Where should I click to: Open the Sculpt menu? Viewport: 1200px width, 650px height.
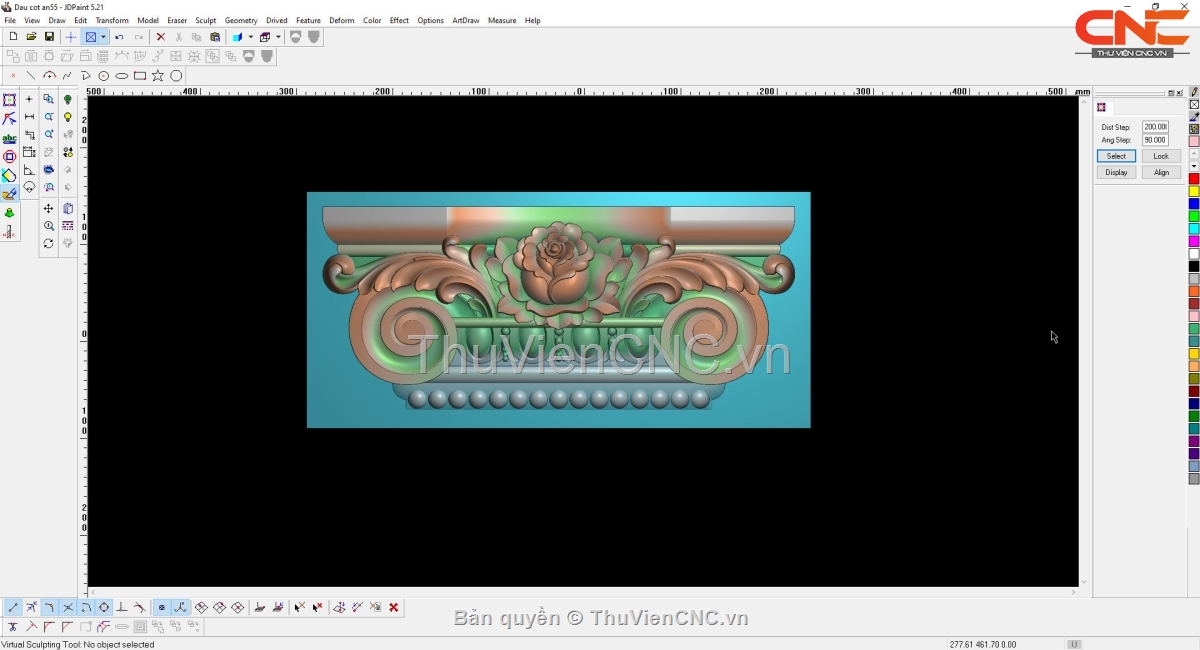tap(205, 20)
